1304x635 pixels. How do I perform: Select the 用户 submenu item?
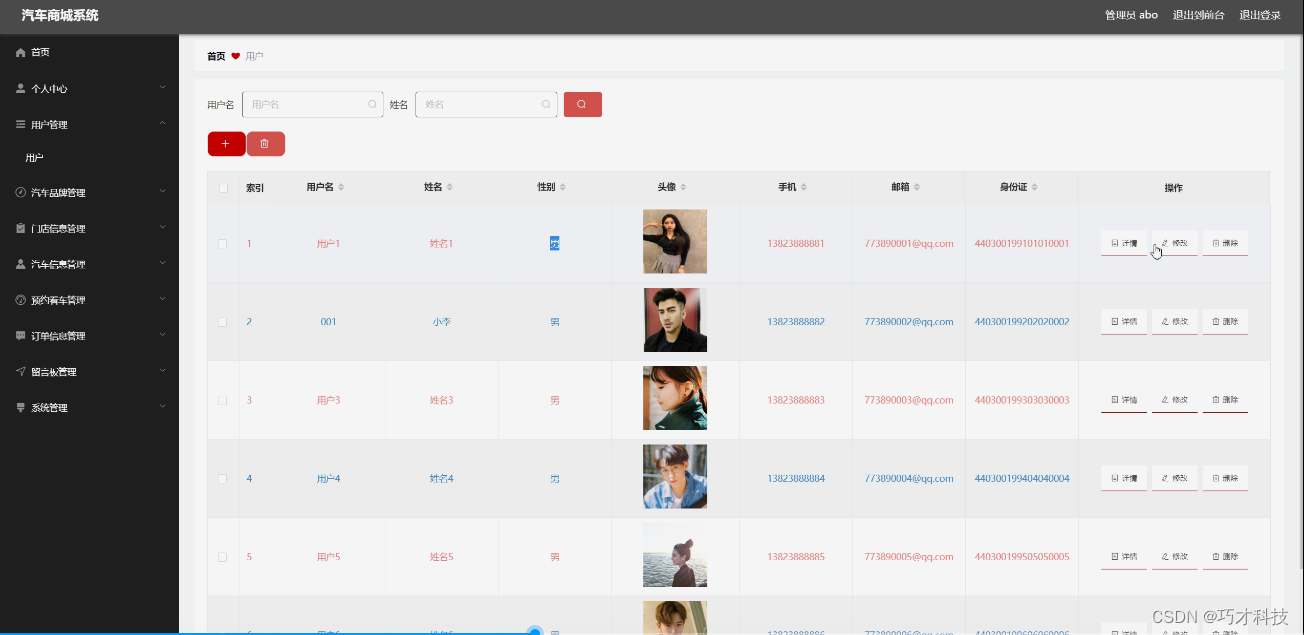89,158
